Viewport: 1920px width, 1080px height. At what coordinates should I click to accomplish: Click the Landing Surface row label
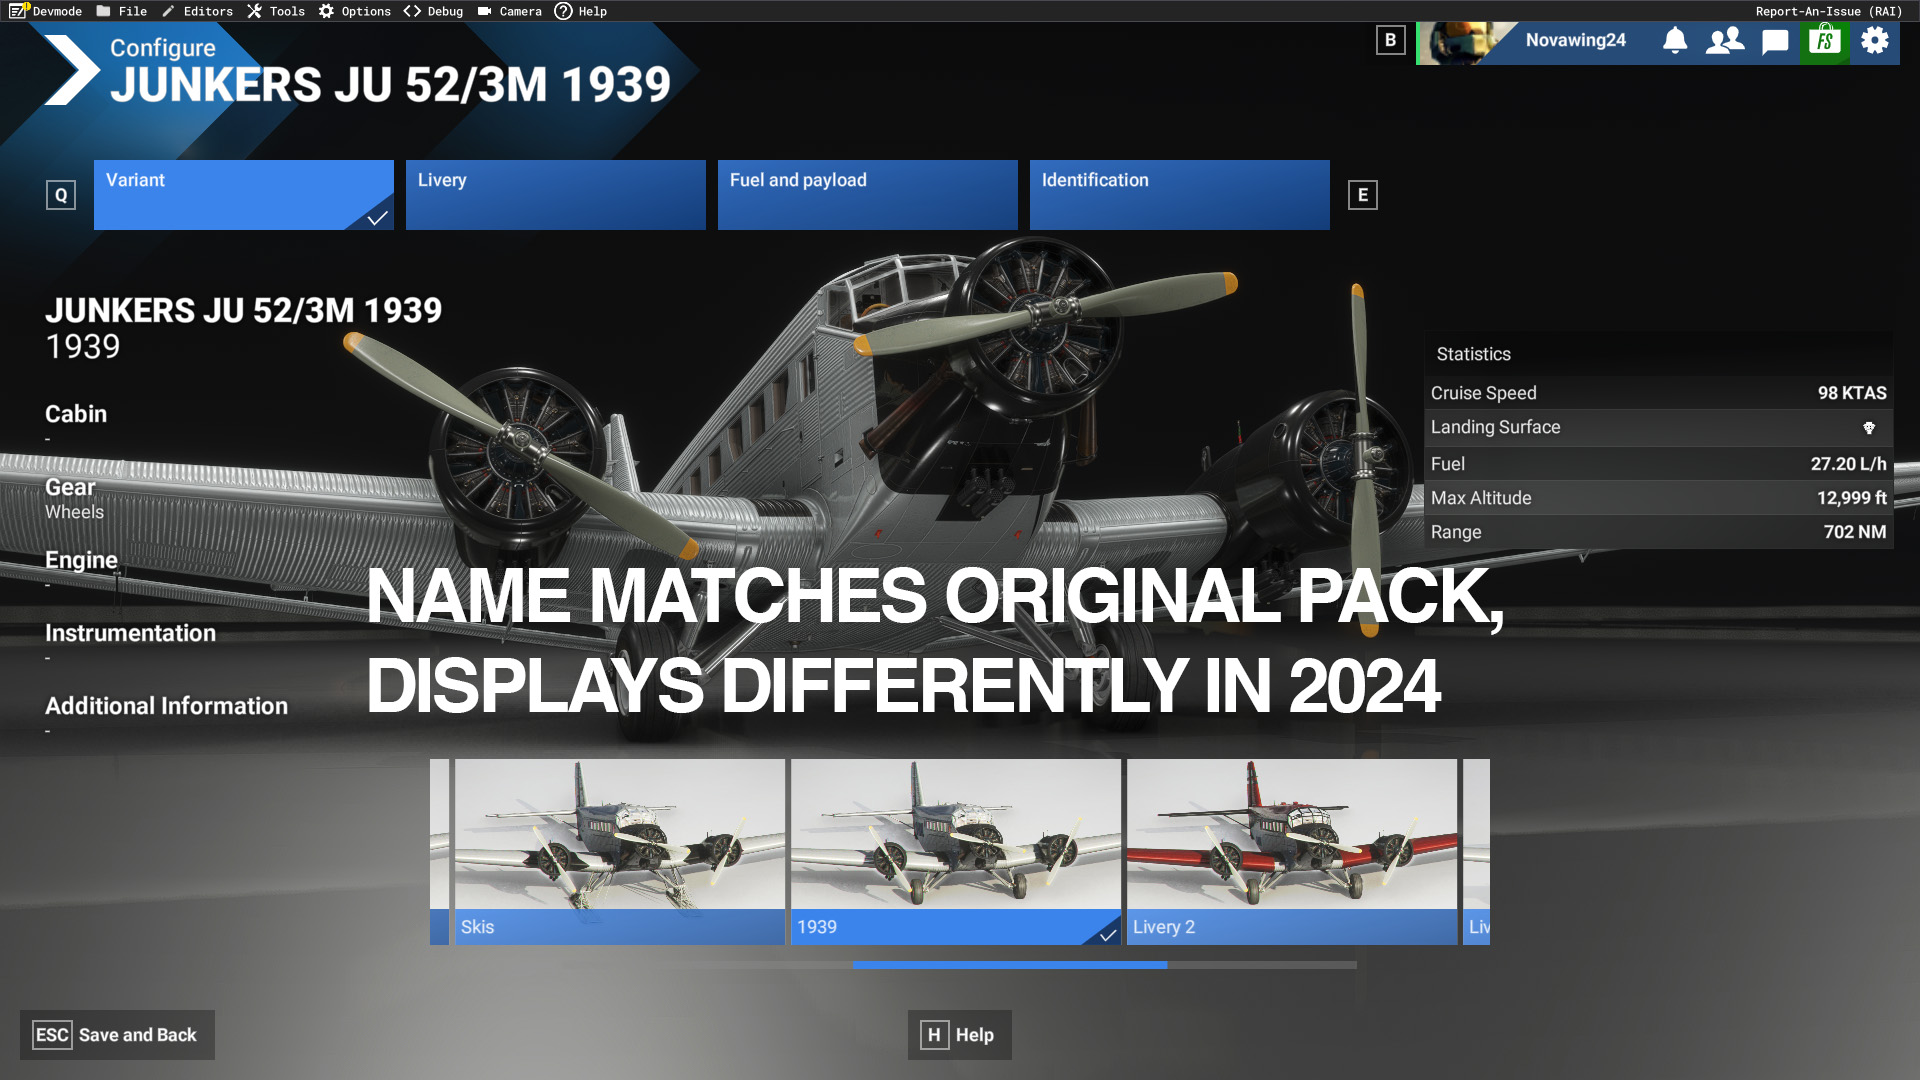pos(1495,427)
